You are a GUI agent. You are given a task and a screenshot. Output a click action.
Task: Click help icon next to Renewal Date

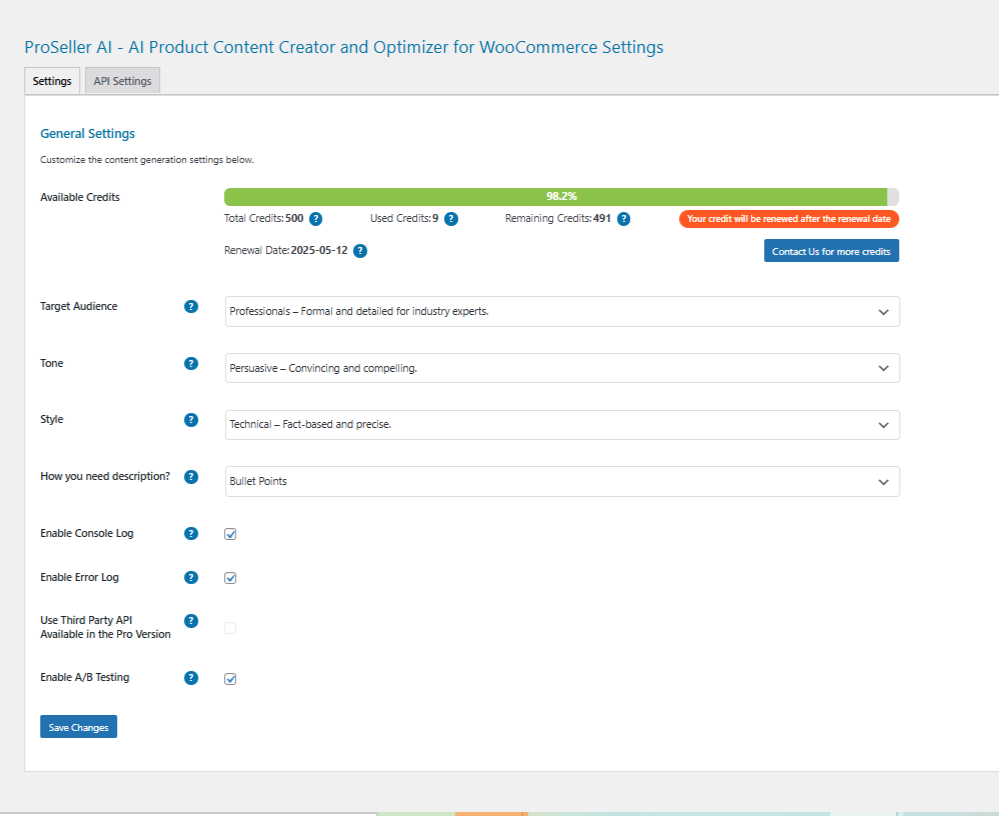[360, 251]
